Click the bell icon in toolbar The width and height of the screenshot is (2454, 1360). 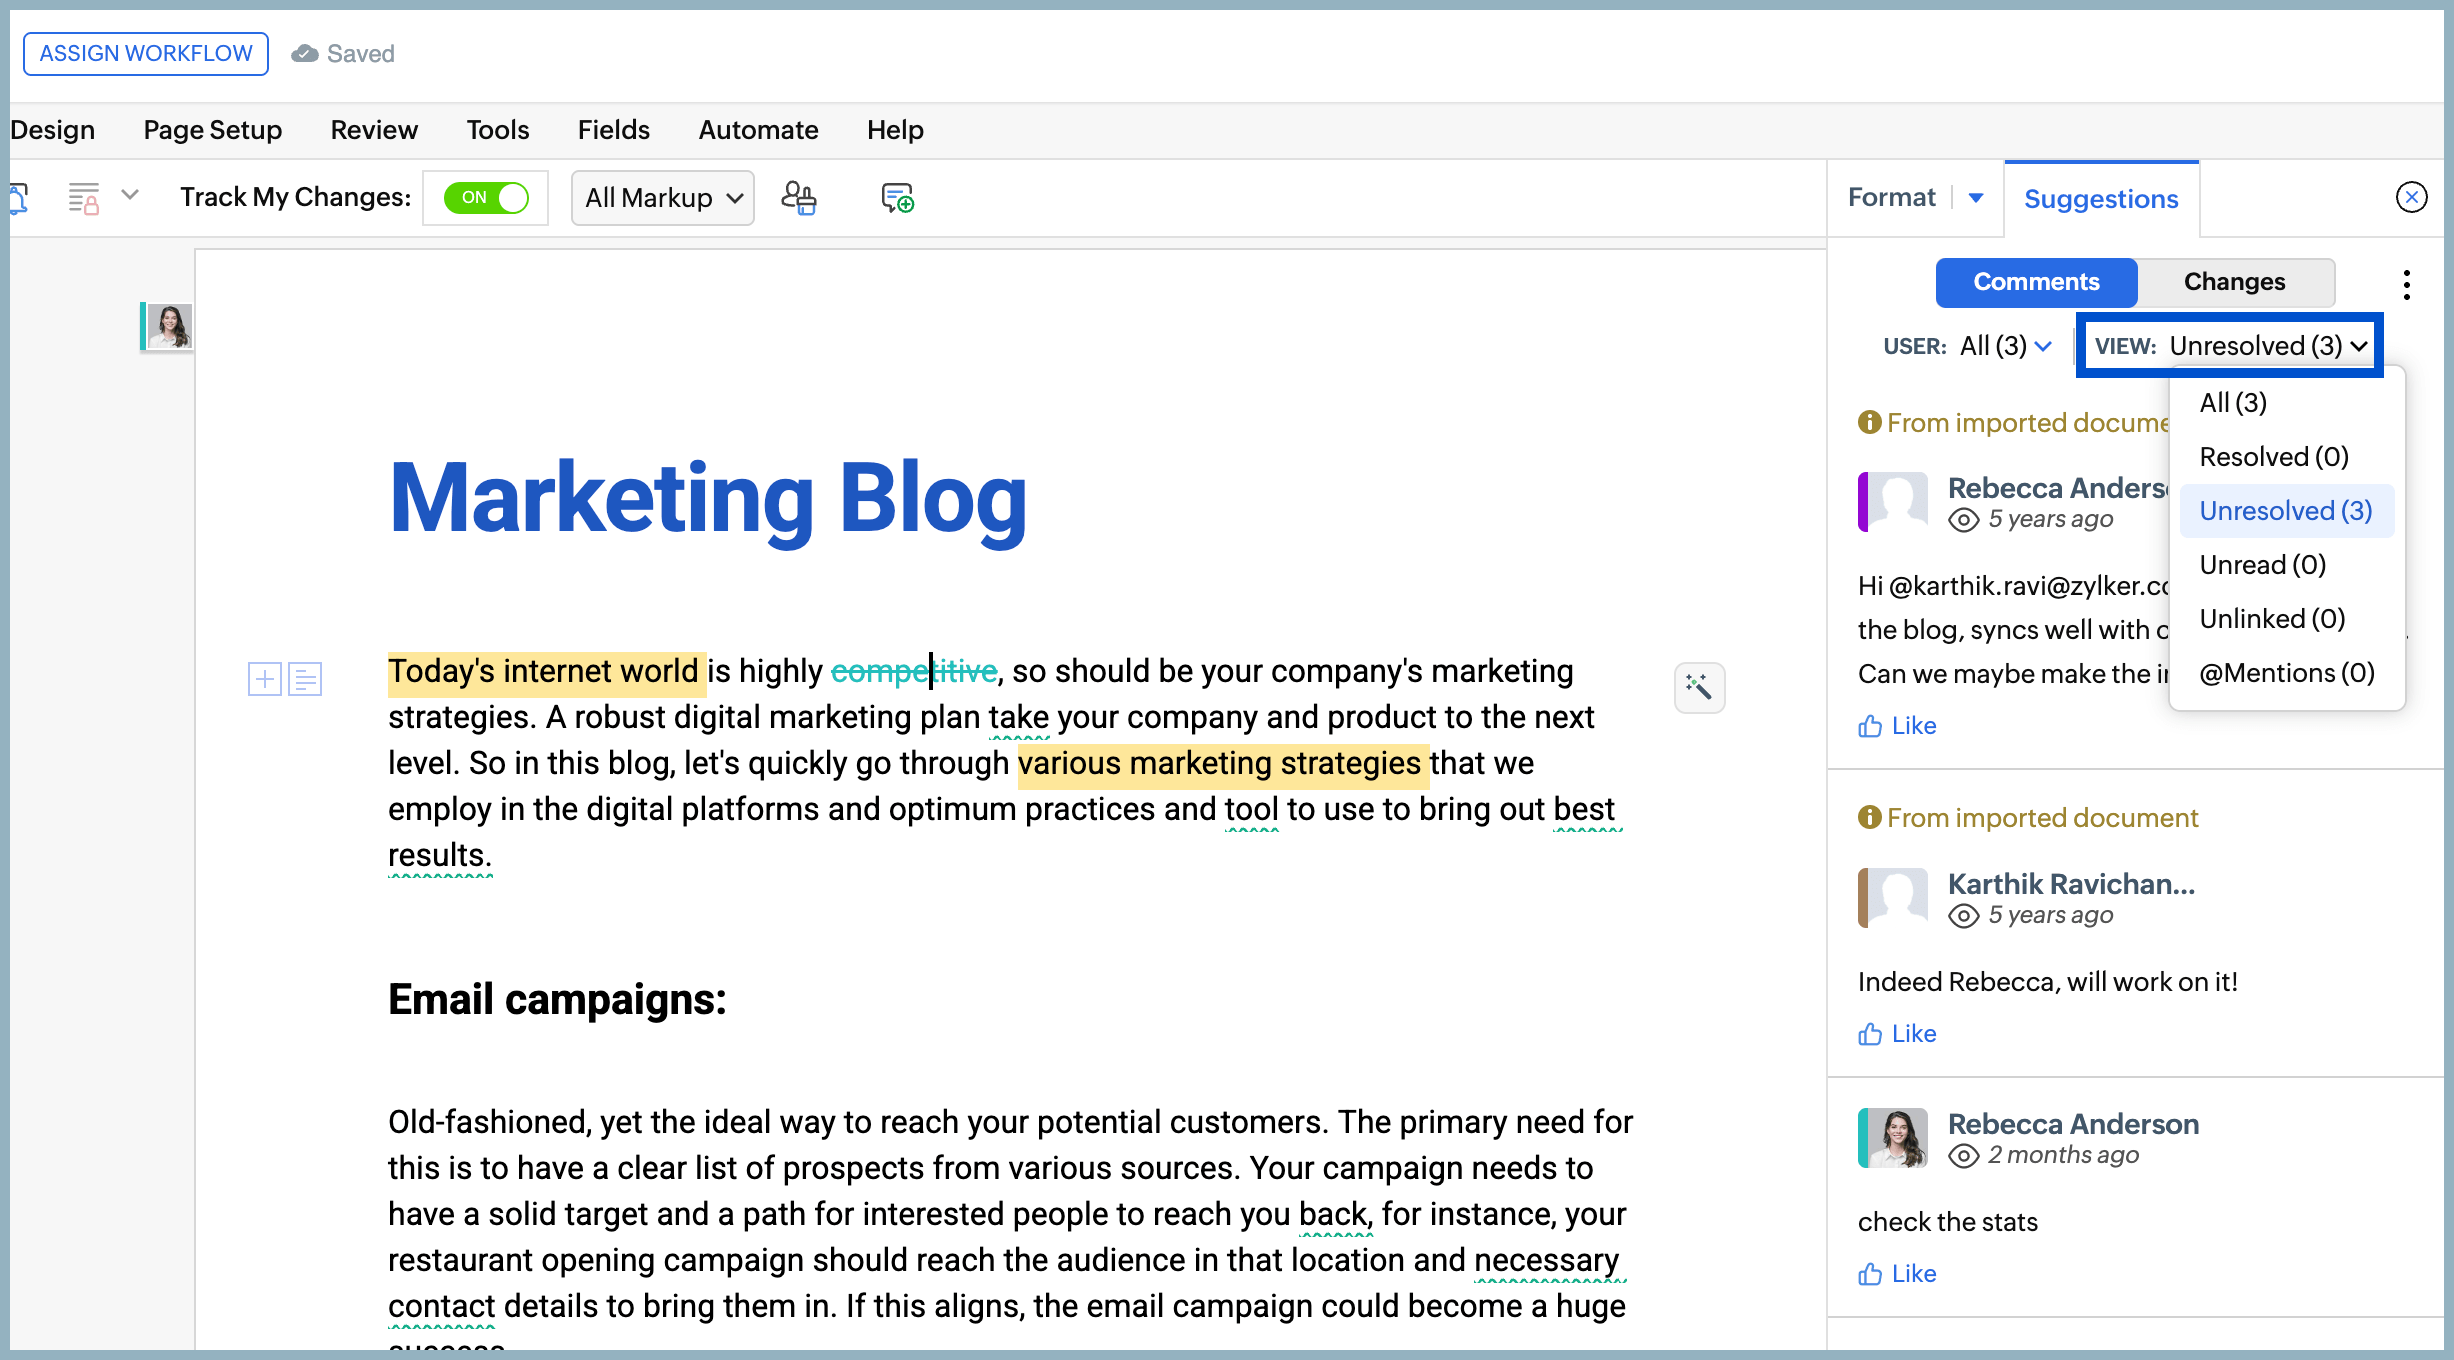pos(18,198)
